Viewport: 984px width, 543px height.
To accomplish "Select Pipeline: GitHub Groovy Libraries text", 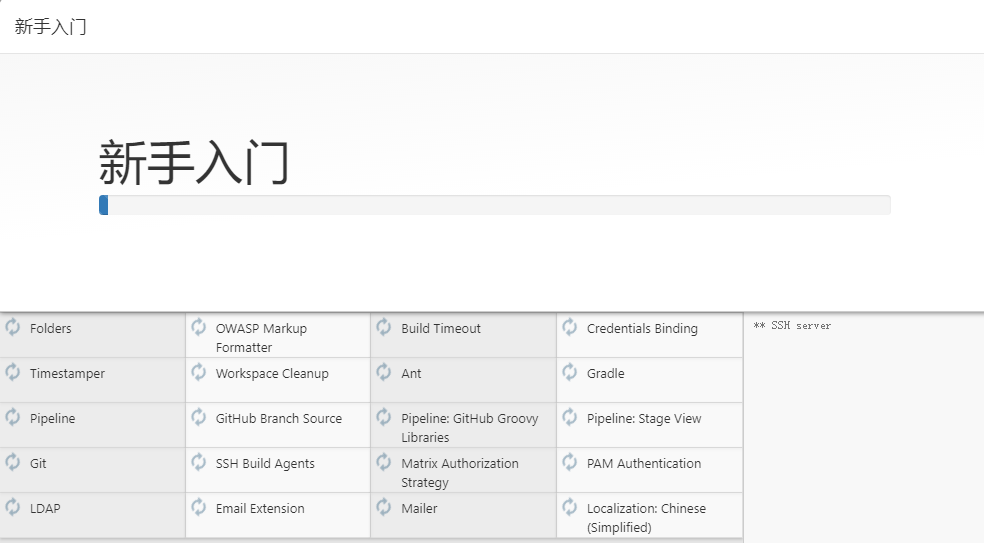I will 469,427.
